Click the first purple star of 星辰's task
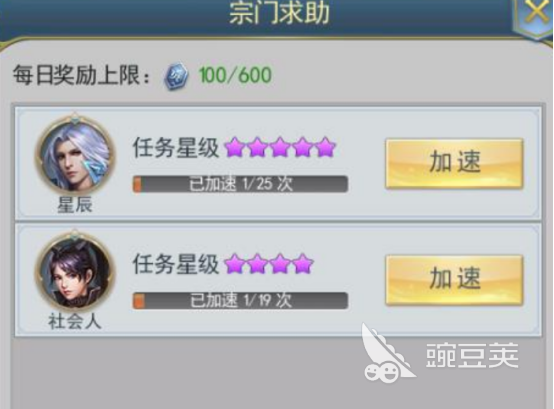The height and width of the screenshot is (409, 554). coord(235,147)
